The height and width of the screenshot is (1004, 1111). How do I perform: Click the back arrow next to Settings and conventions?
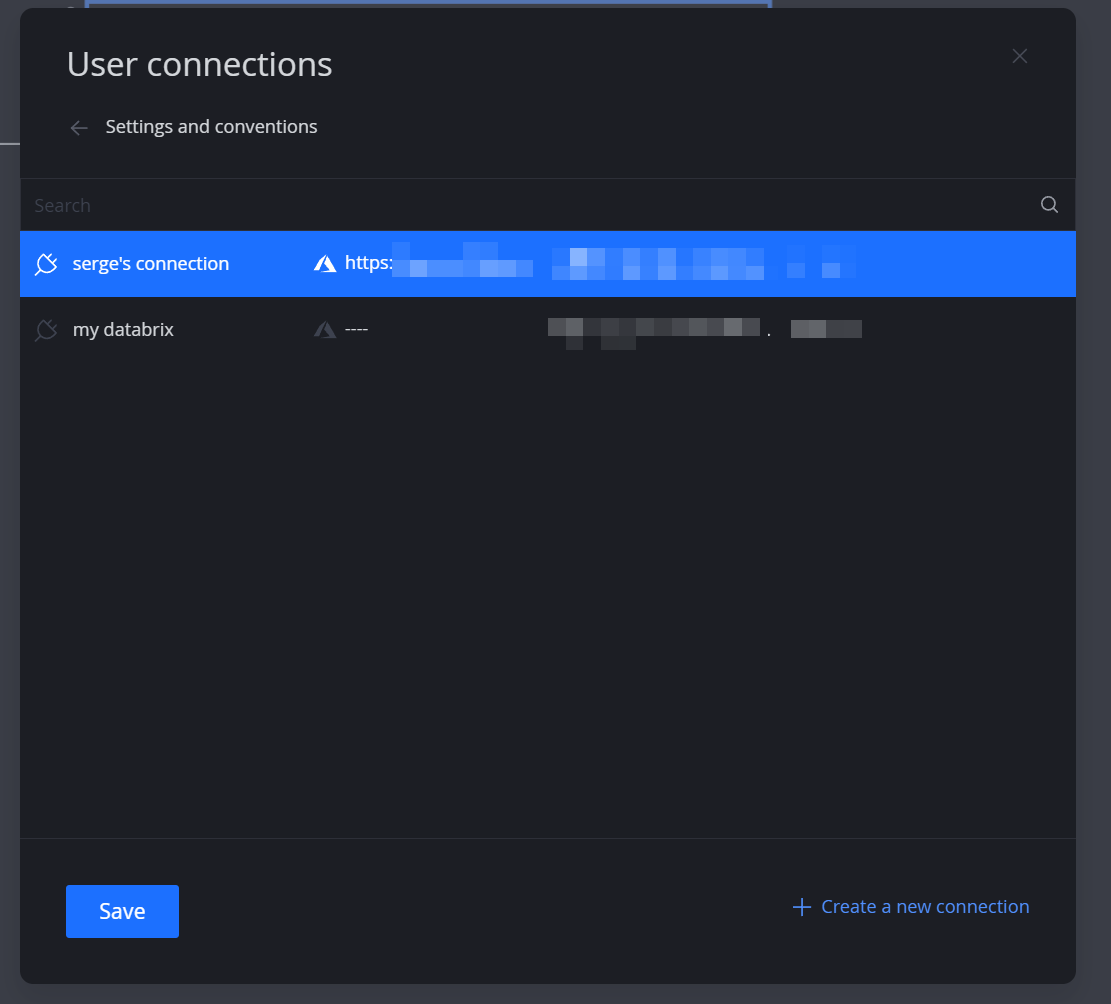(x=78, y=127)
